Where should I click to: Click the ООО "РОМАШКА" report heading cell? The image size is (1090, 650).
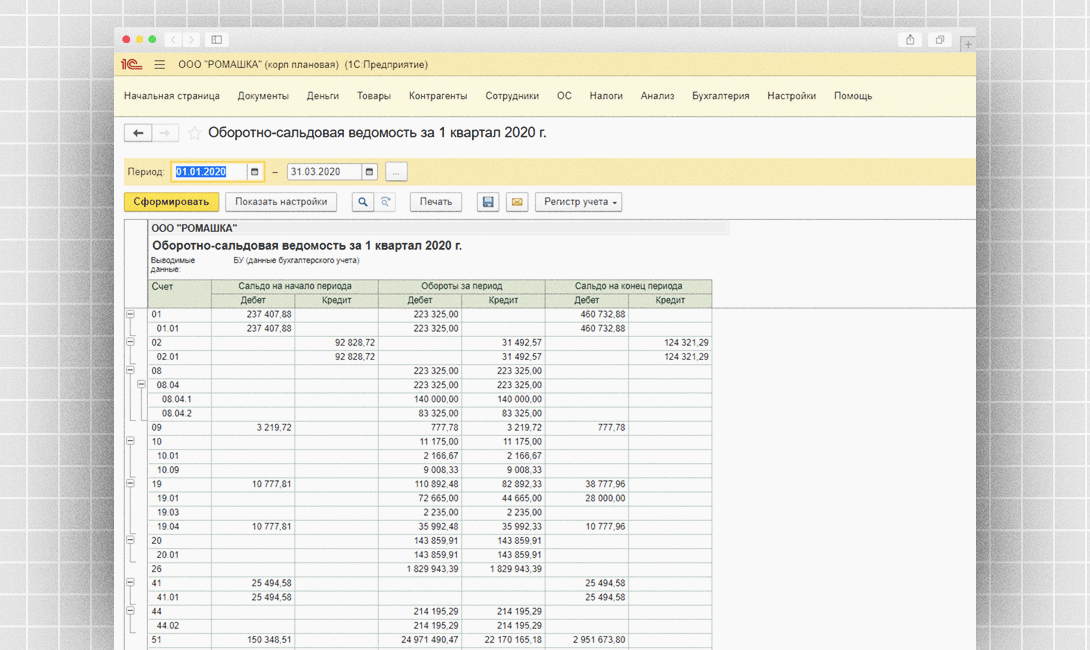(x=194, y=228)
